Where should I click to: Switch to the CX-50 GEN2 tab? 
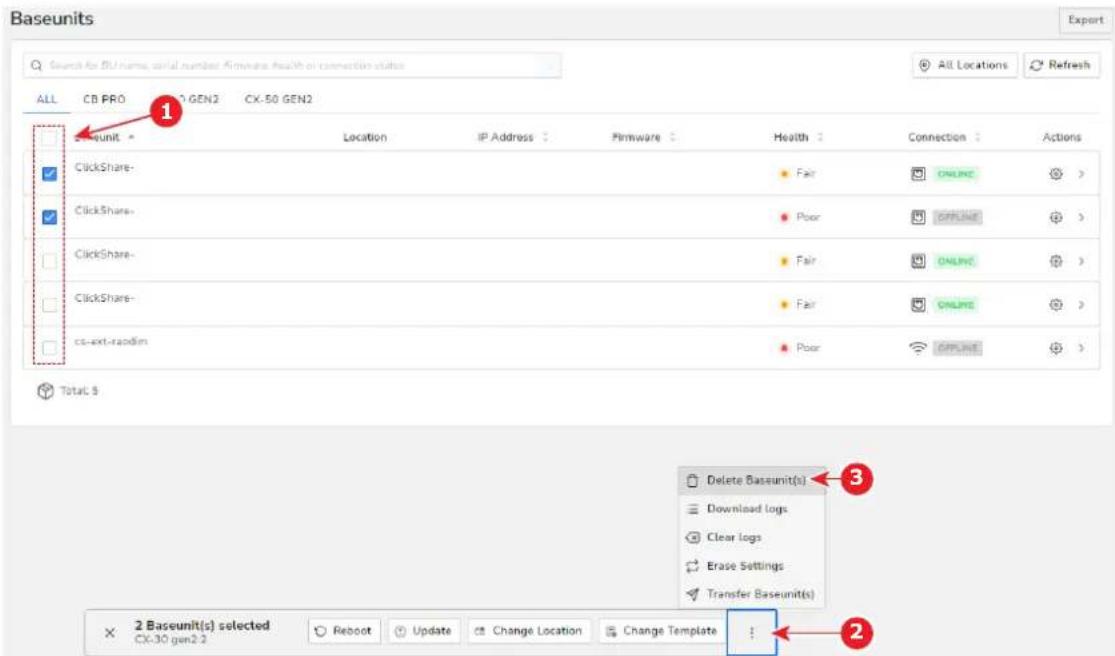279,100
